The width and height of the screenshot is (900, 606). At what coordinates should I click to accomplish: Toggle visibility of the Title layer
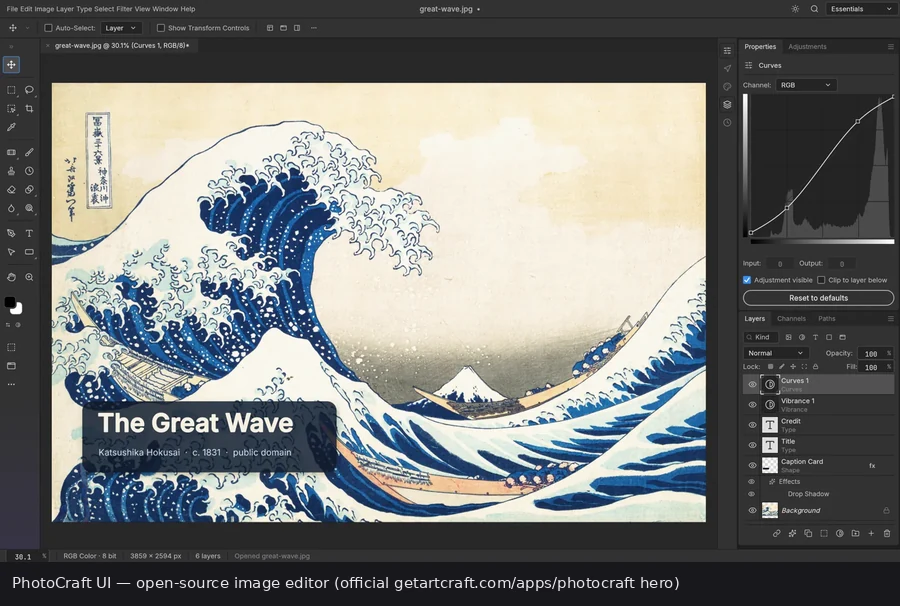point(752,445)
